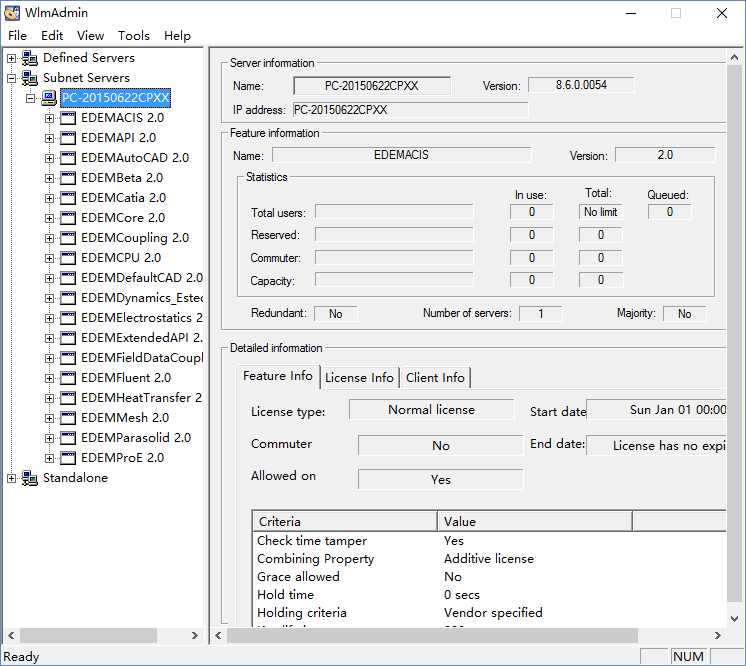Click the server Version field 8.6.0.0054

point(581,85)
